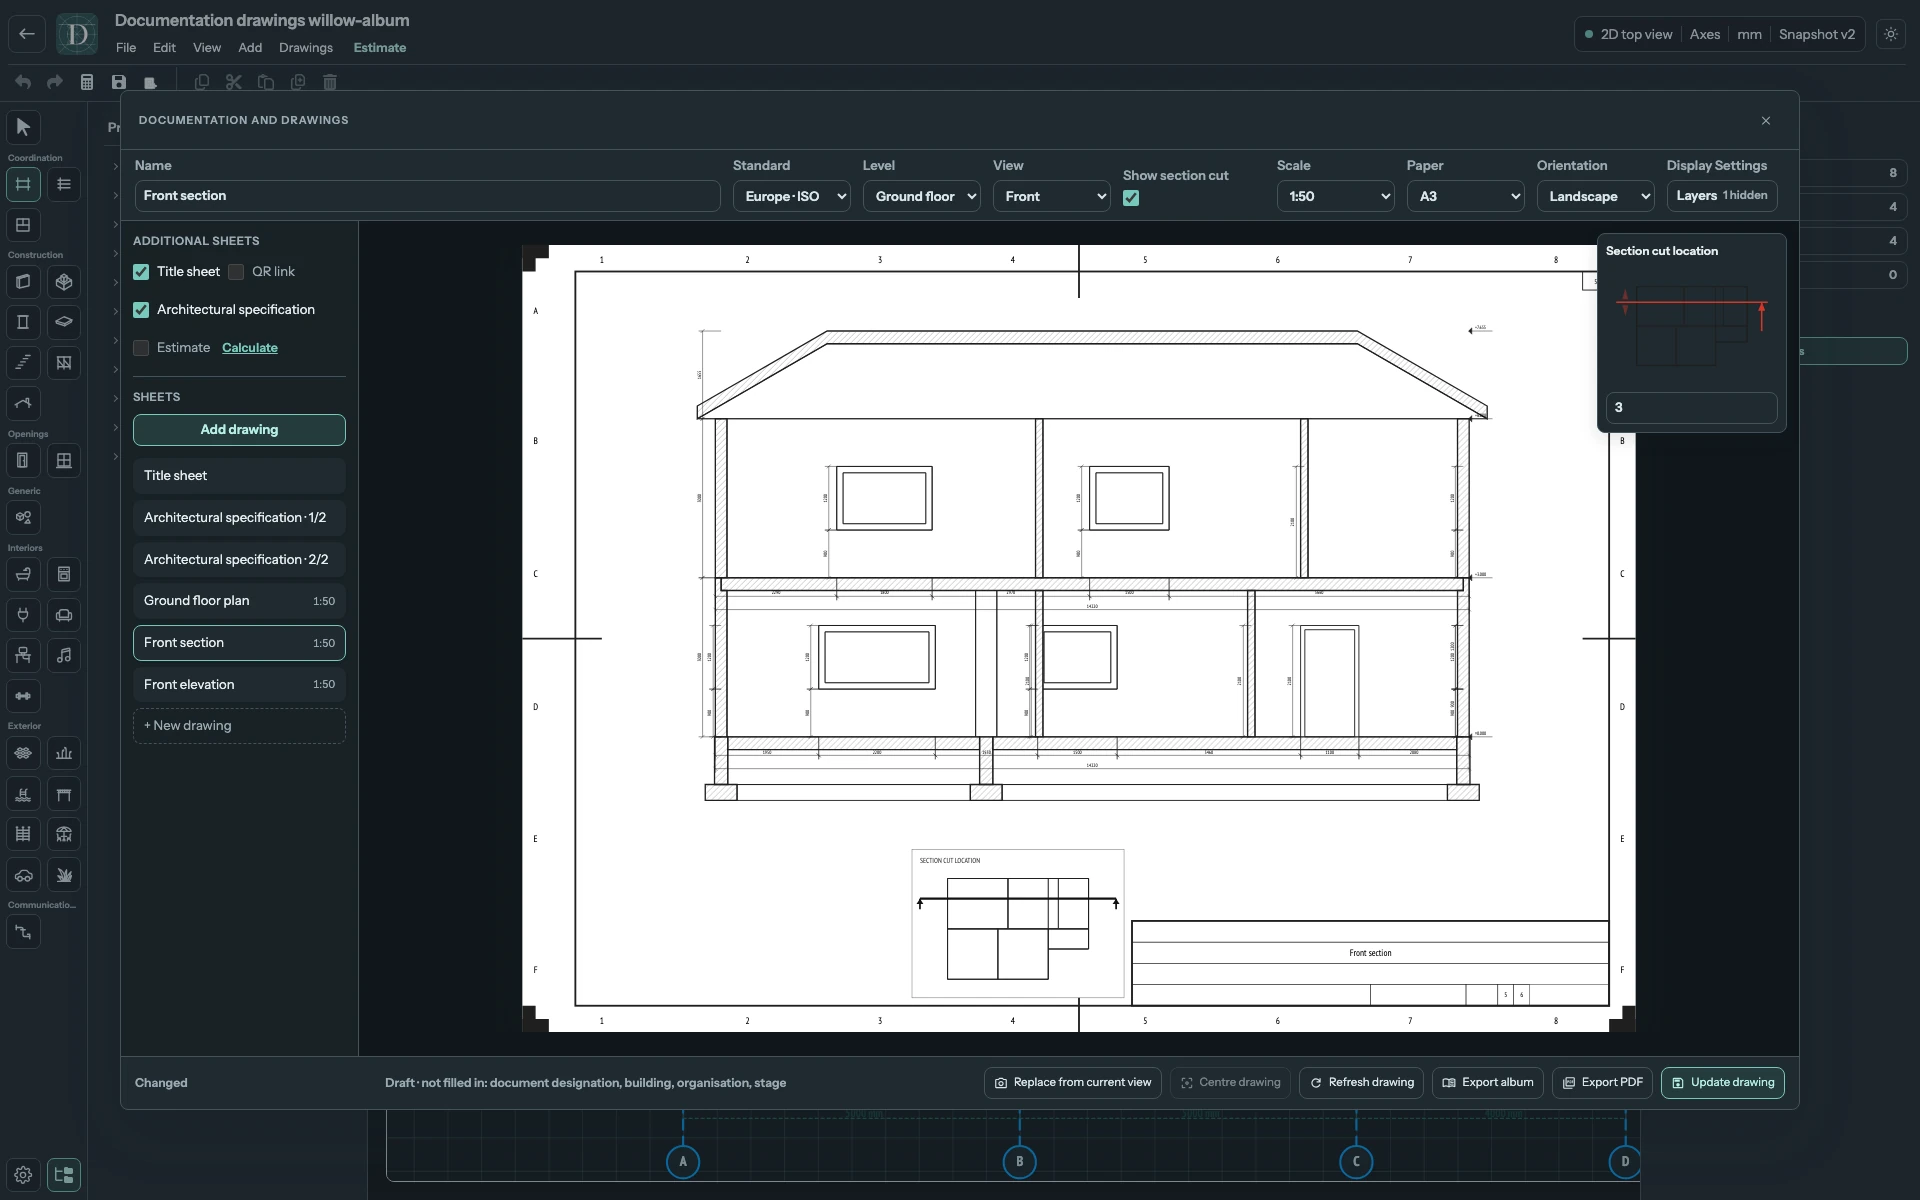
Task: Enable the QR link checkbox
Action: 236,272
